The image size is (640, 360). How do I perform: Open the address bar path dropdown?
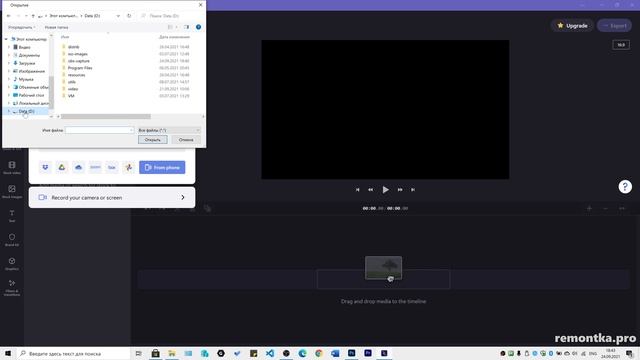118,16
